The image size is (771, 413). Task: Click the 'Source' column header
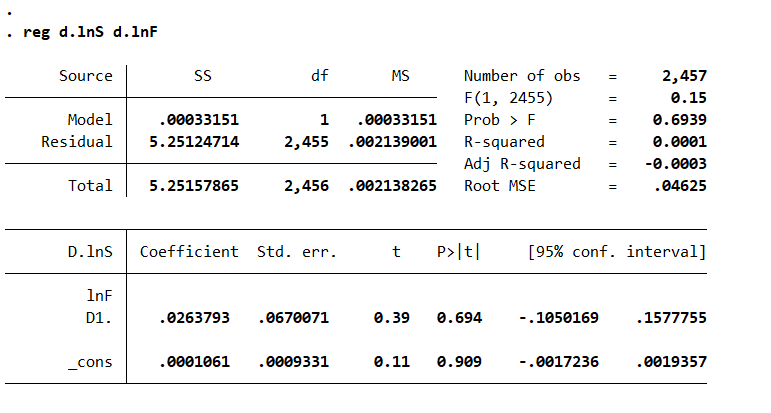click(85, 76)
